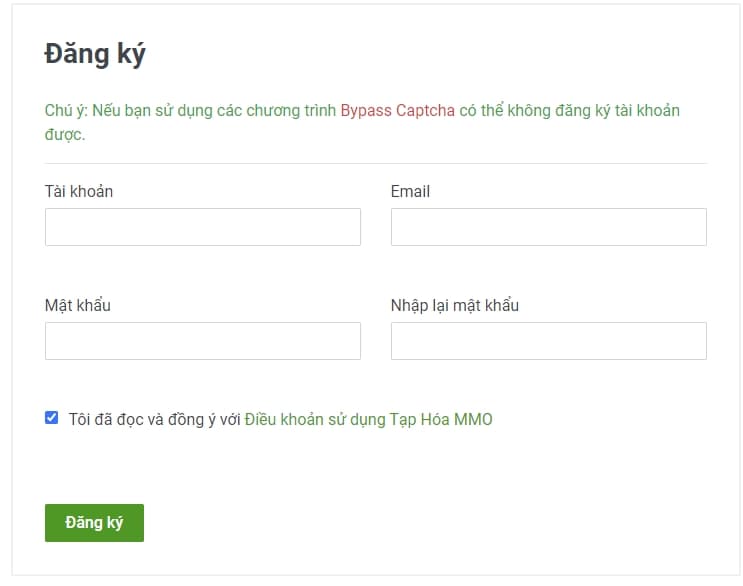Click blank card area right of Đăng ký button
743x586 pixels.
point(420,523)
